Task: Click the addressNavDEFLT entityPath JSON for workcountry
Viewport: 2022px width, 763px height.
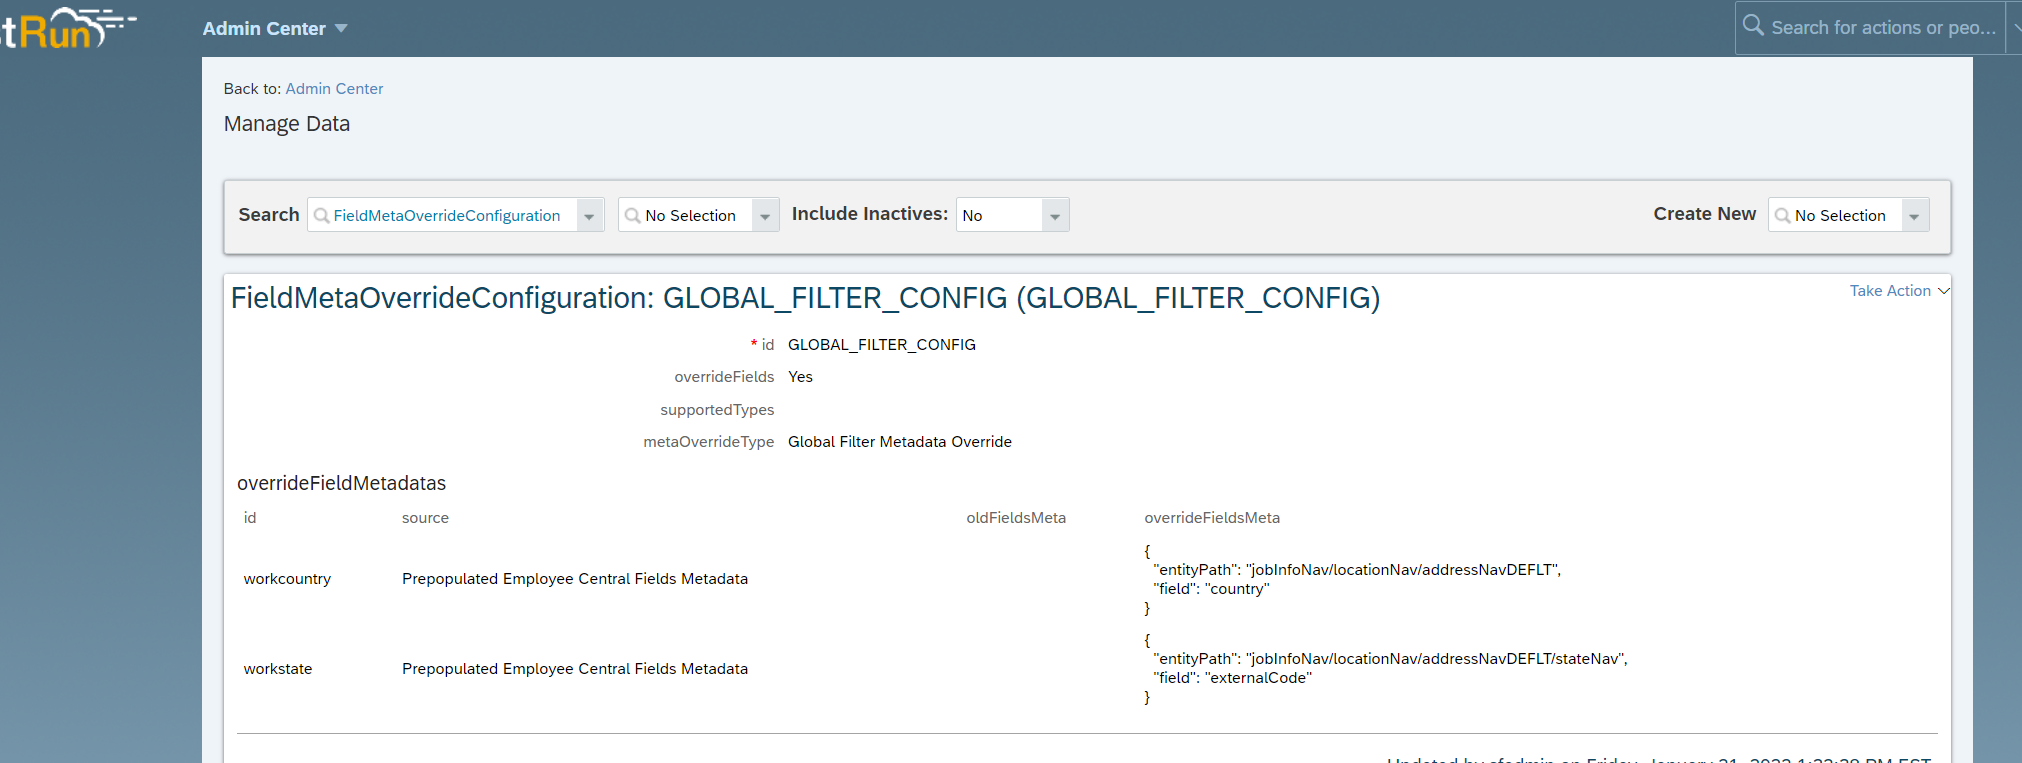Action: [1357, 570]
